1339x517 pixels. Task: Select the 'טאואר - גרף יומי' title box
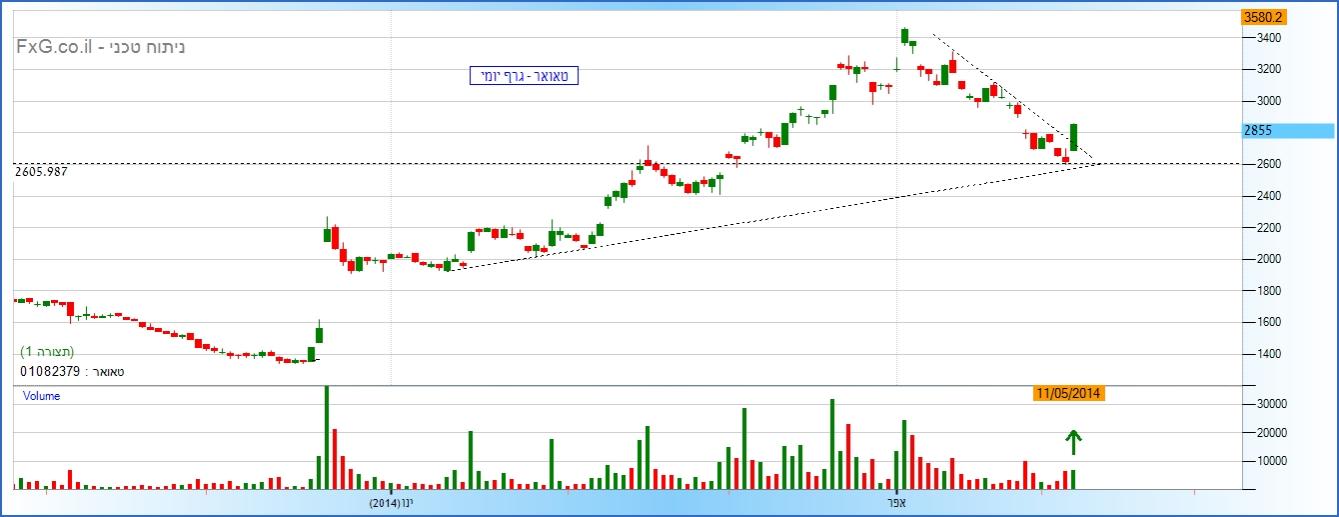(x=524, y=75)
